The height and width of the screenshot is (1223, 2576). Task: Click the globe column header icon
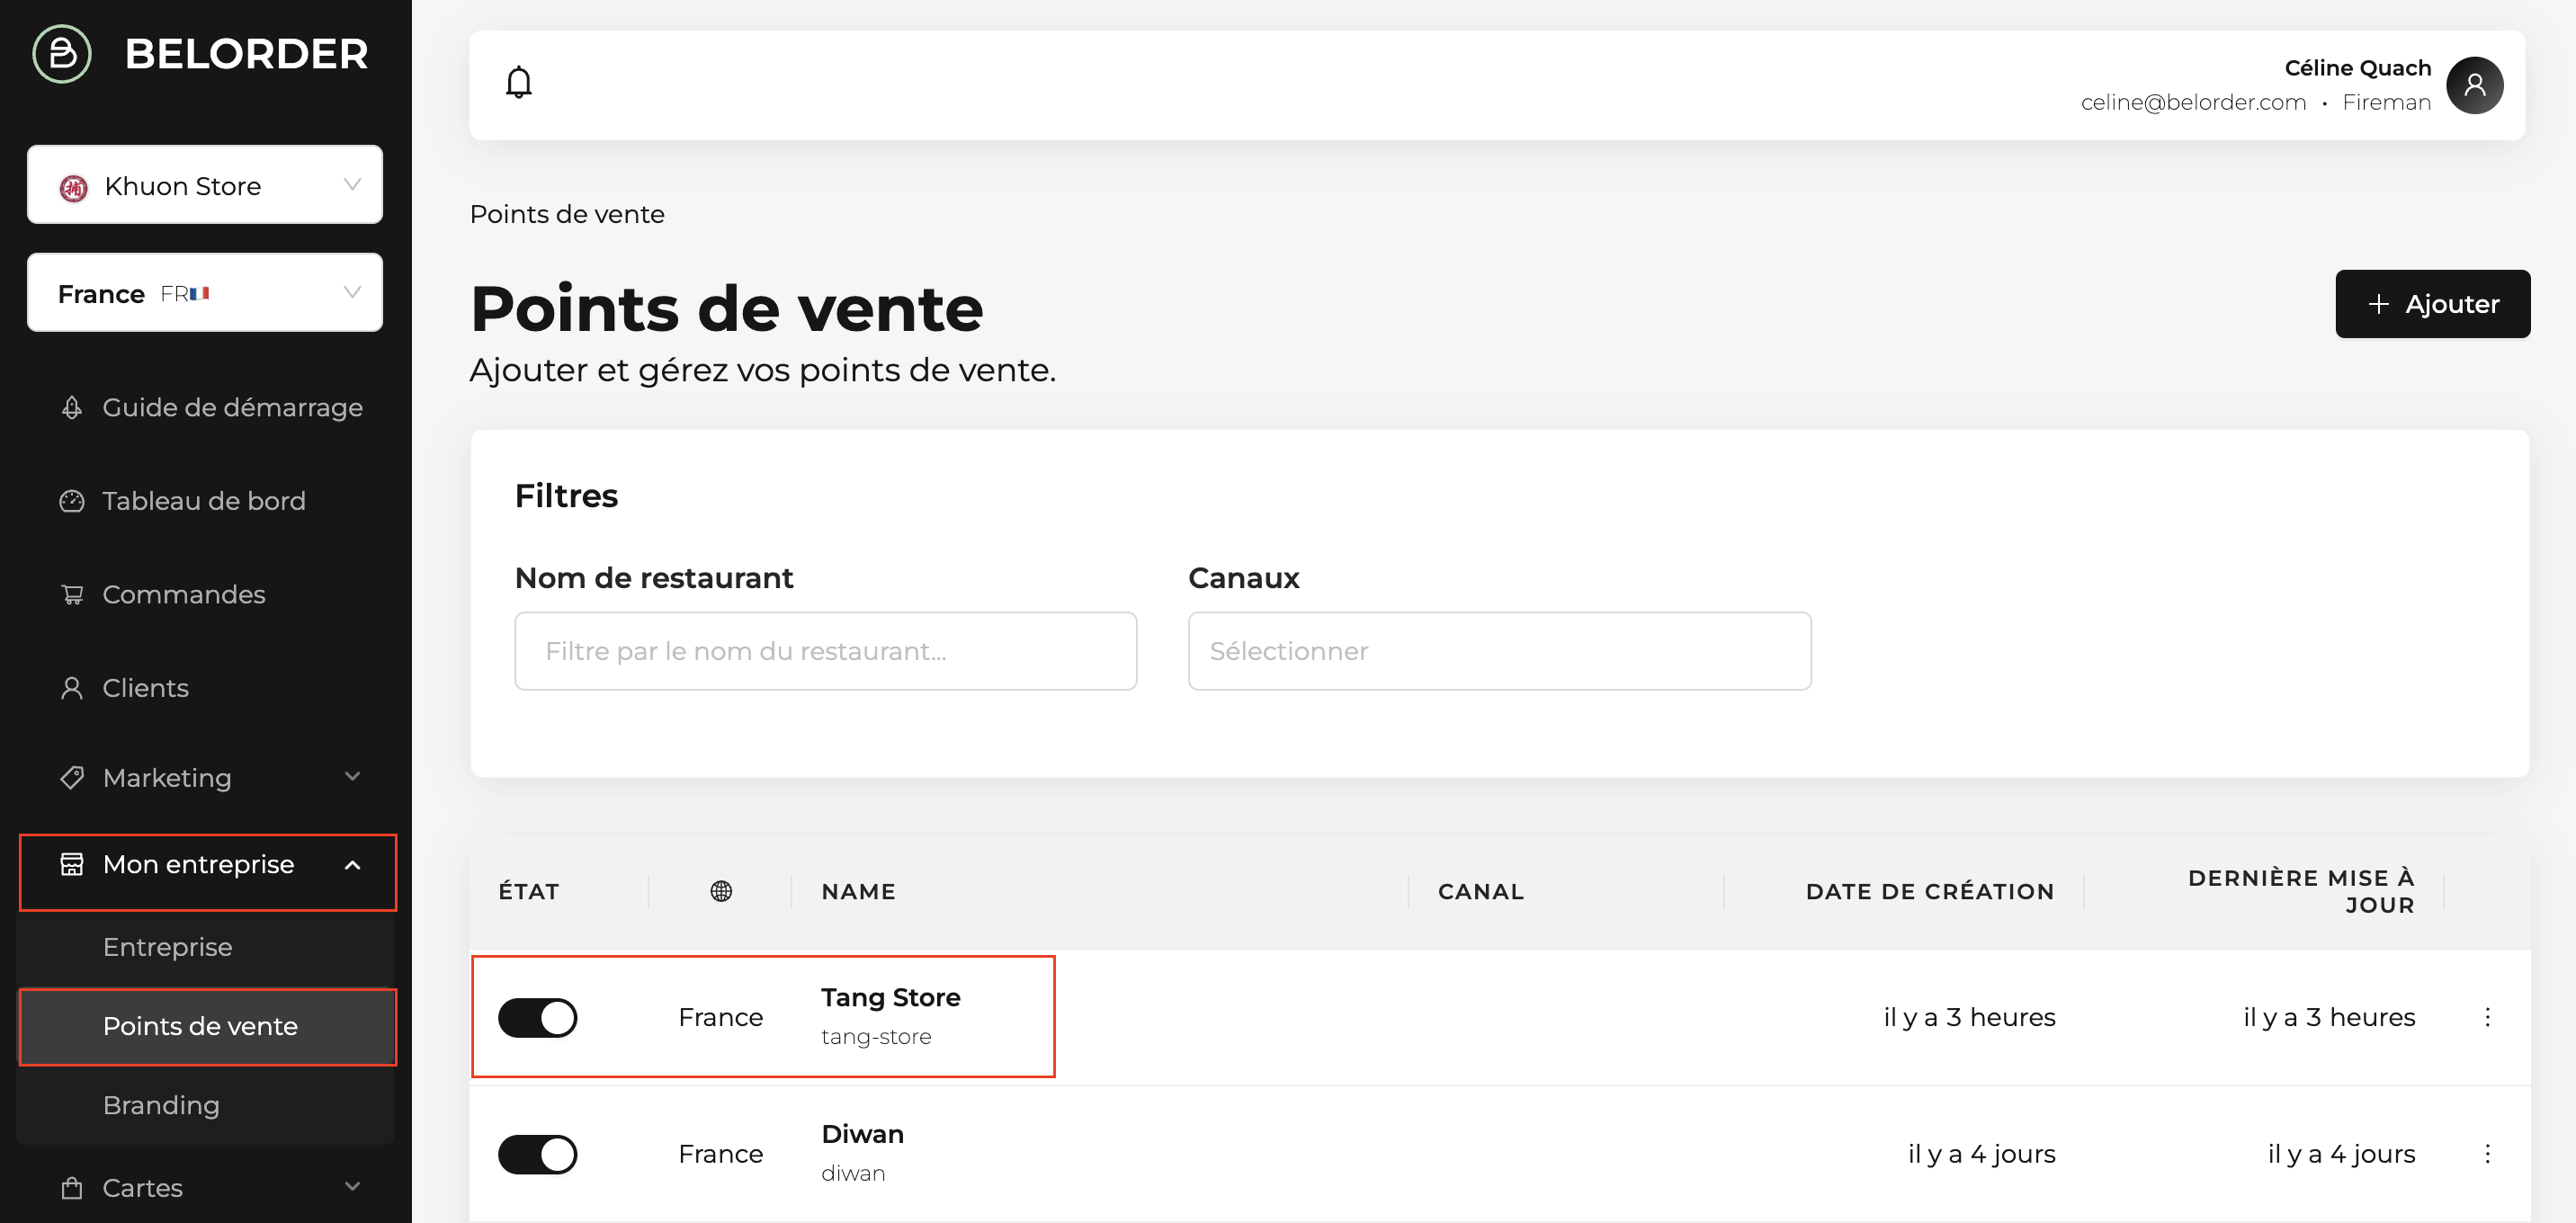(721, 891)
